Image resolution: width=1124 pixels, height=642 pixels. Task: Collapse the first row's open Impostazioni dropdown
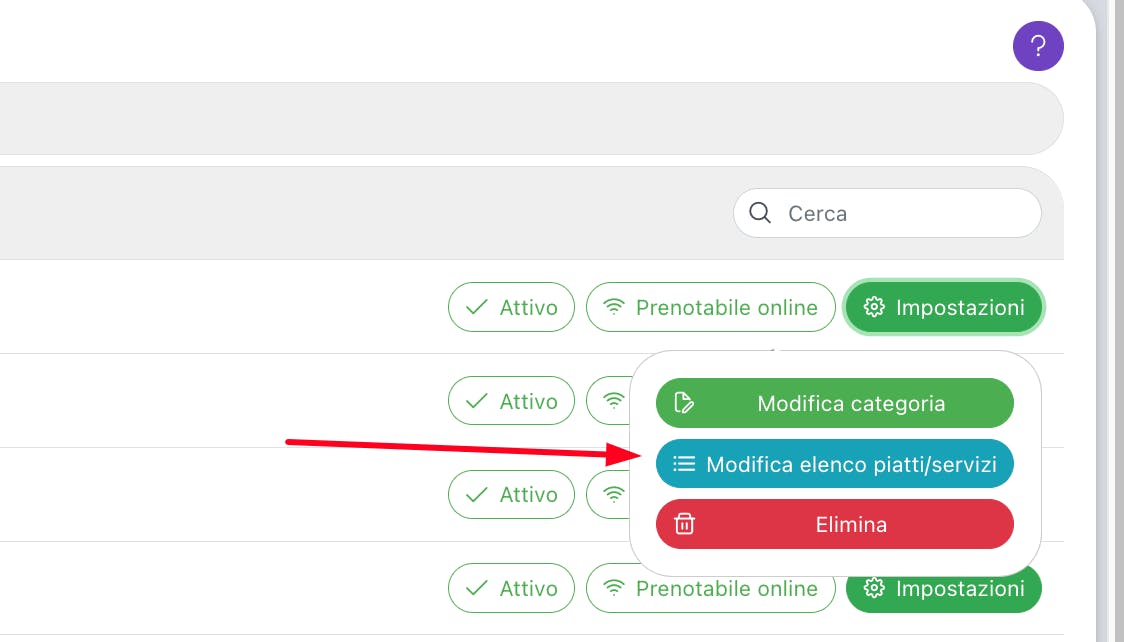pyautogui.click(x=943, y=307)
